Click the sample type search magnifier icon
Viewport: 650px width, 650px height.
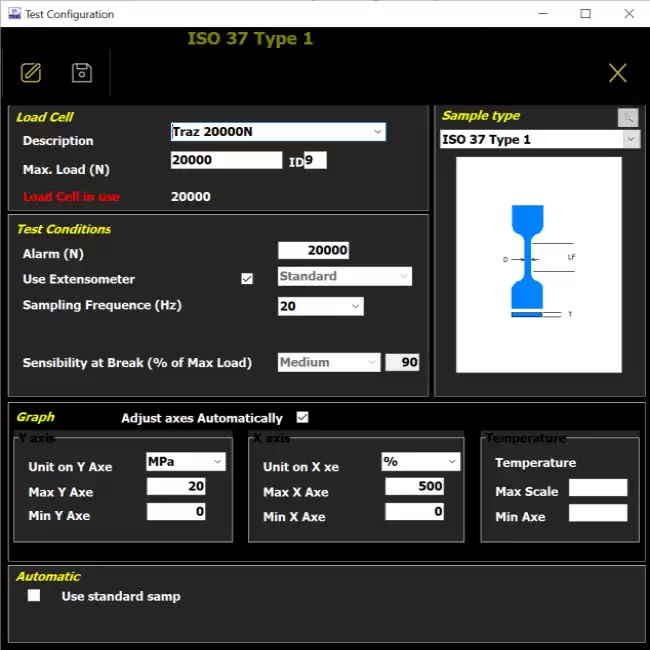click(x=627, y=117)
